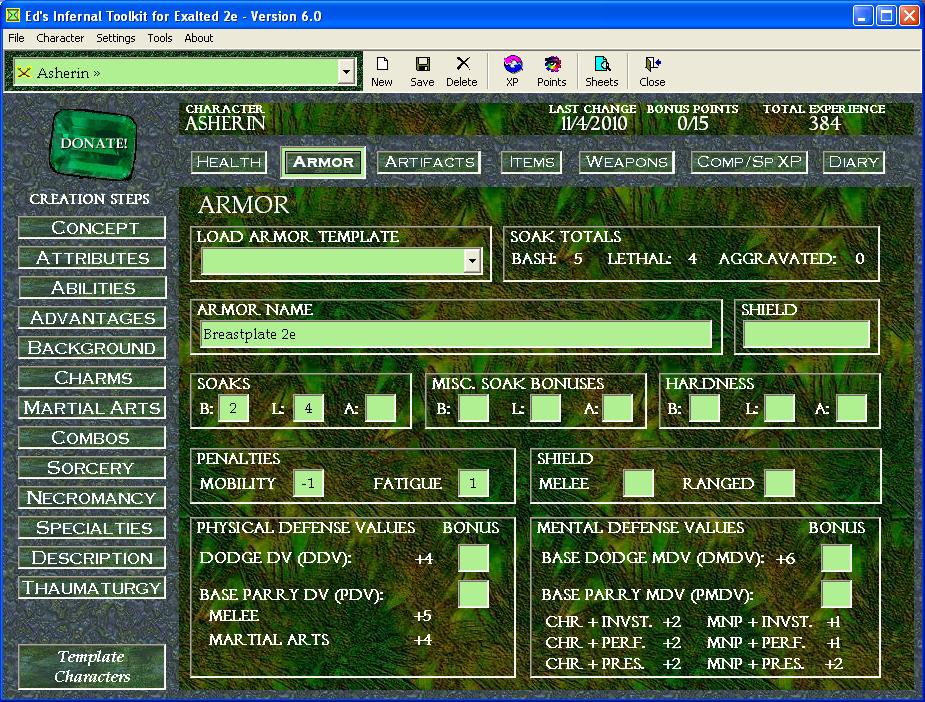Image resolution: width=925 pixels, height=702 pixels.
Task: Open the Background step
Action: click(x=92, y=348)
